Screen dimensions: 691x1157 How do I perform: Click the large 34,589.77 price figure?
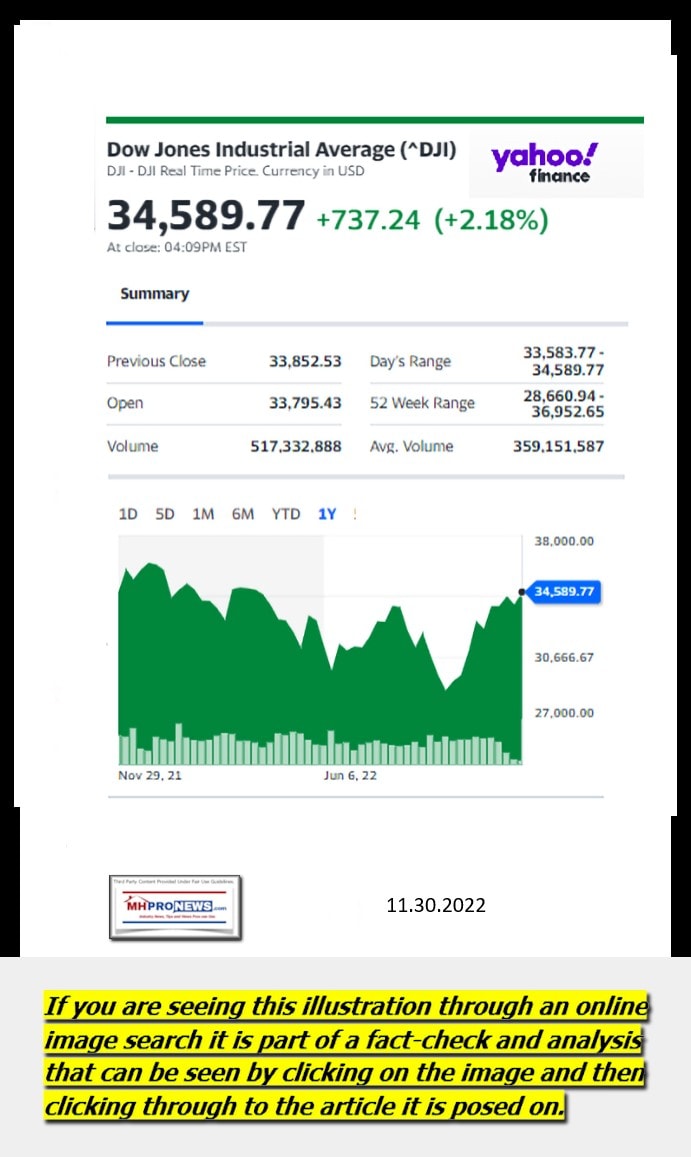pyautogui.click(x=205, y=215)
